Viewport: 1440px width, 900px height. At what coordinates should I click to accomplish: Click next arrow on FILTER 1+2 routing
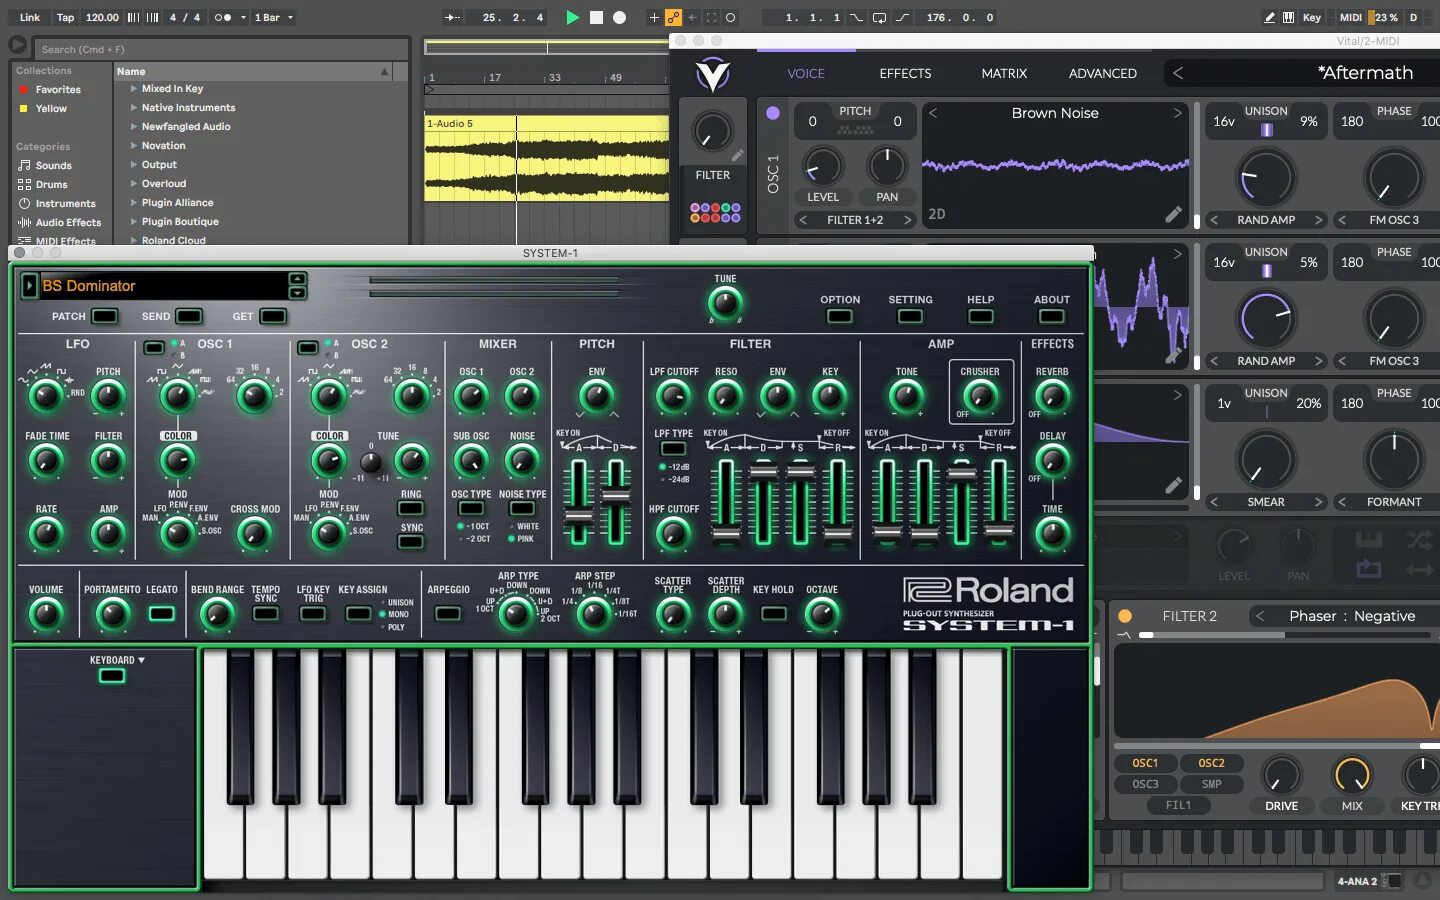[907, 220]
